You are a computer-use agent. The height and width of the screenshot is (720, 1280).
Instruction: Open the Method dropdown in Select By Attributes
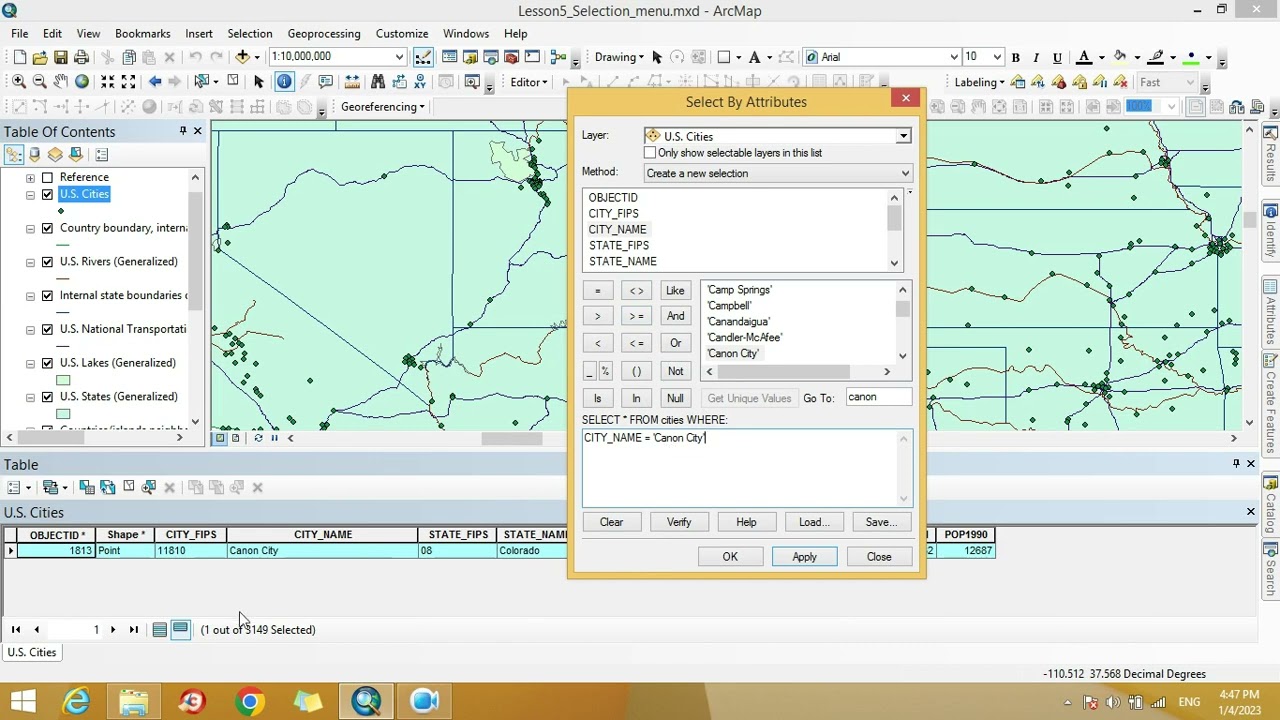pos(905,173)
